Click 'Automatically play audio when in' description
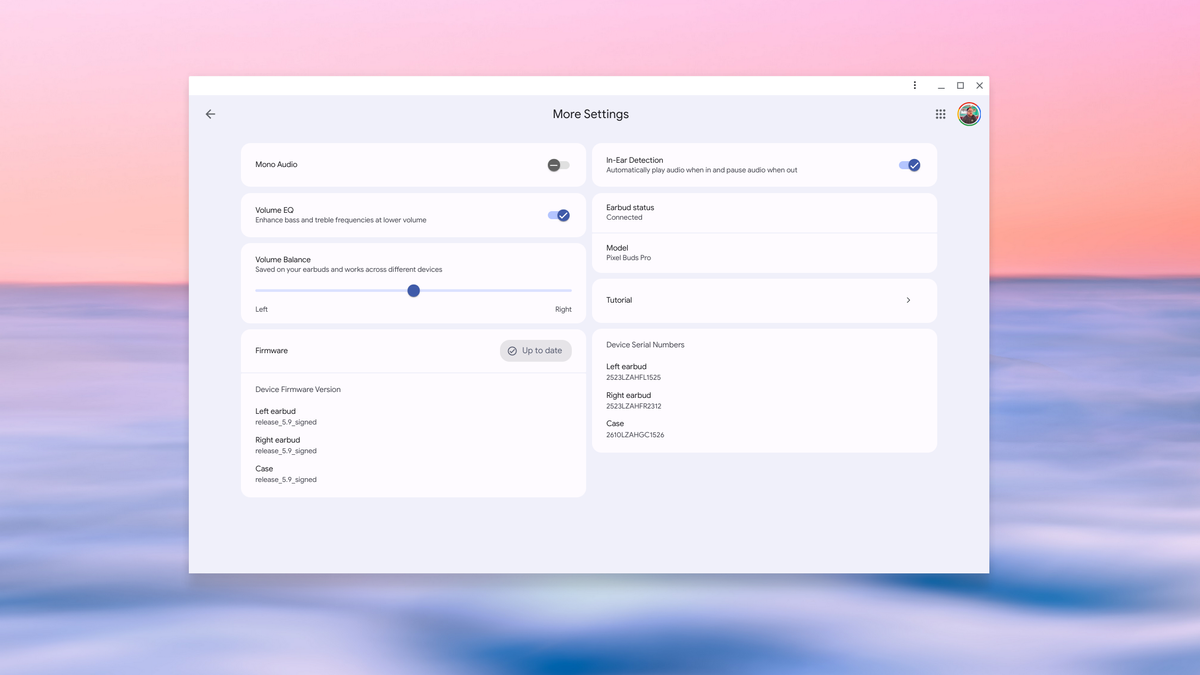This screenshot has height=675, width=1200. 702,170
